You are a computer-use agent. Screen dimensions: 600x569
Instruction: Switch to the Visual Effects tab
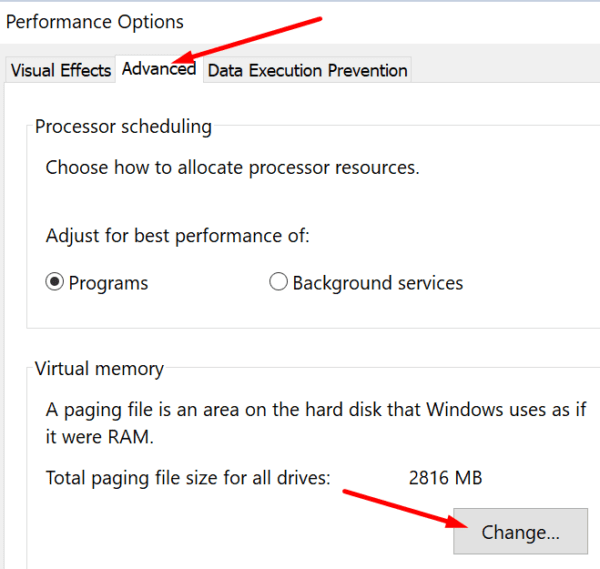60,70
